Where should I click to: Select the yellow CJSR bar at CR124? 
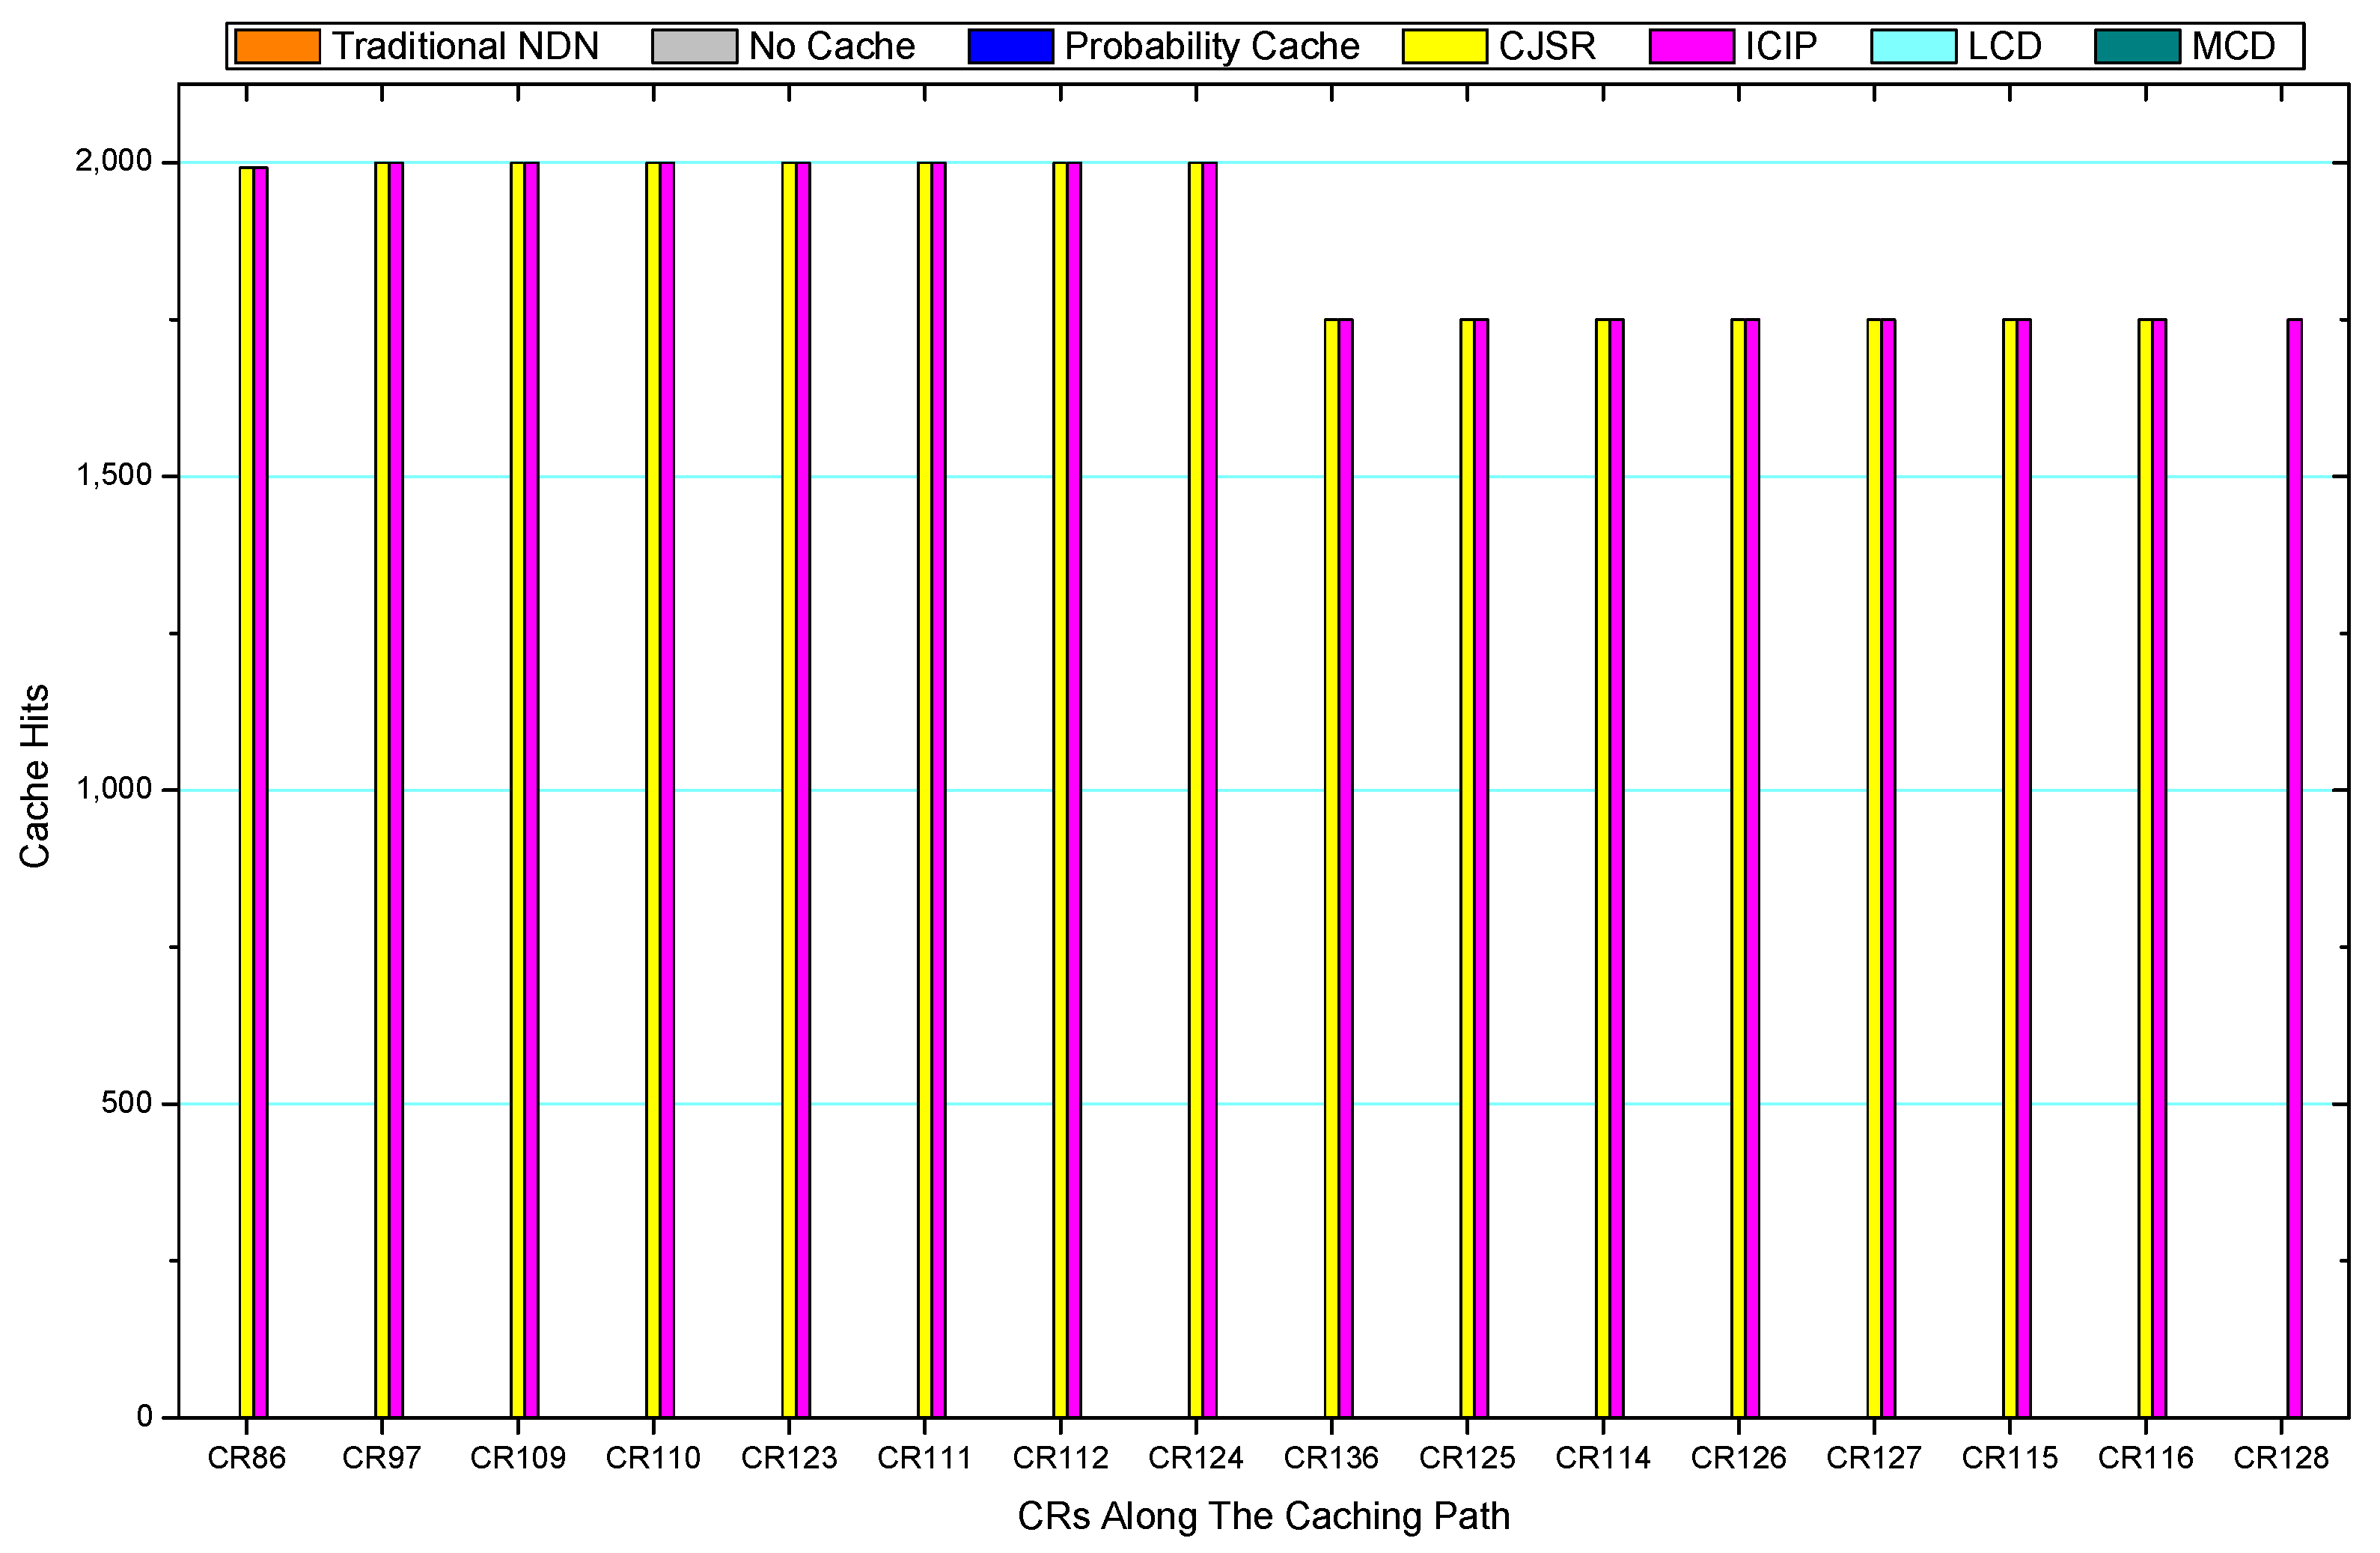(1196, 789)
